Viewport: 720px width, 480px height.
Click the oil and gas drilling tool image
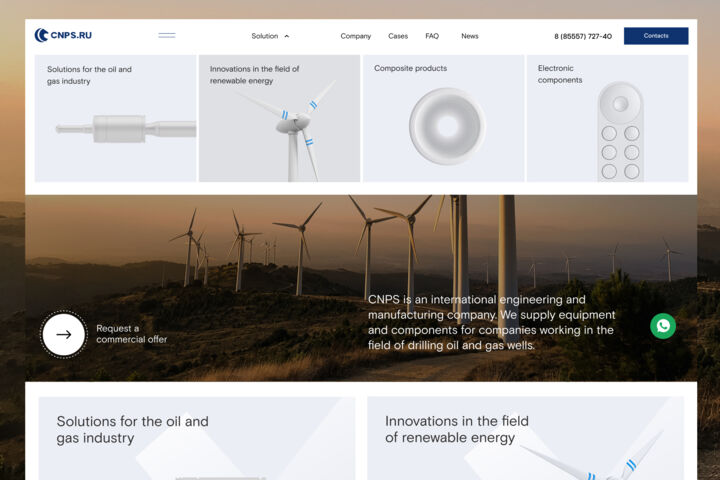(x=126, y=129)
